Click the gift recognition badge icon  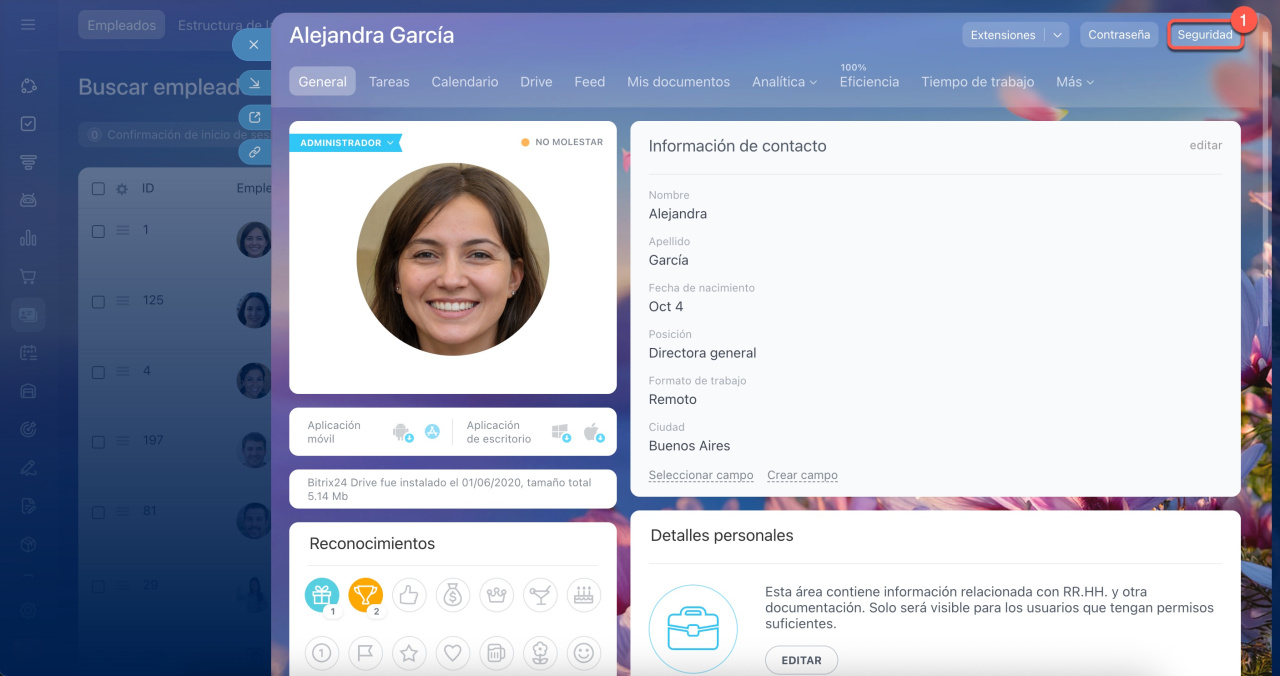(x=322, y=595)
